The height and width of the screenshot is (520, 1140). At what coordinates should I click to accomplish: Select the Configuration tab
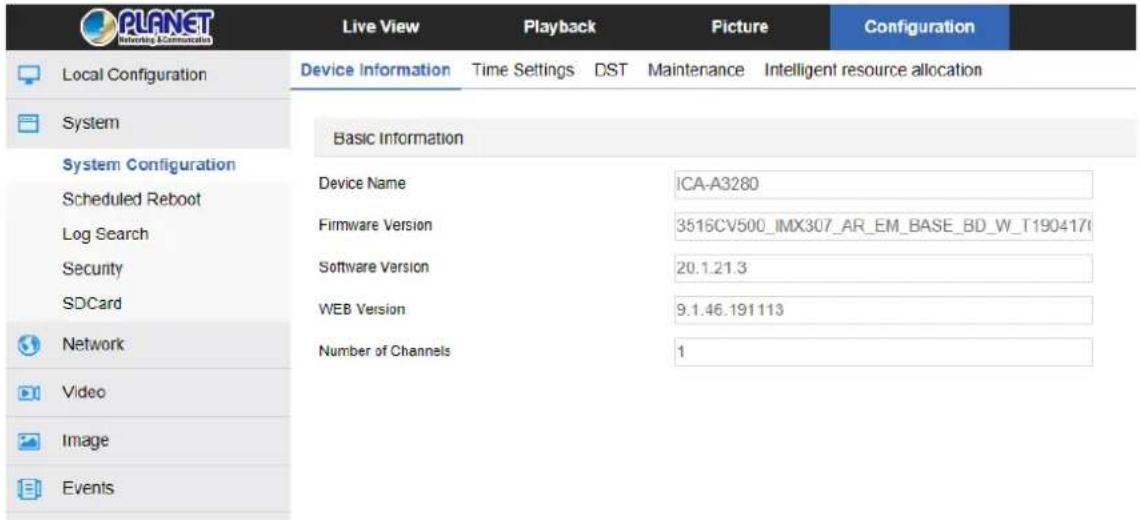(x=920, y=27)
